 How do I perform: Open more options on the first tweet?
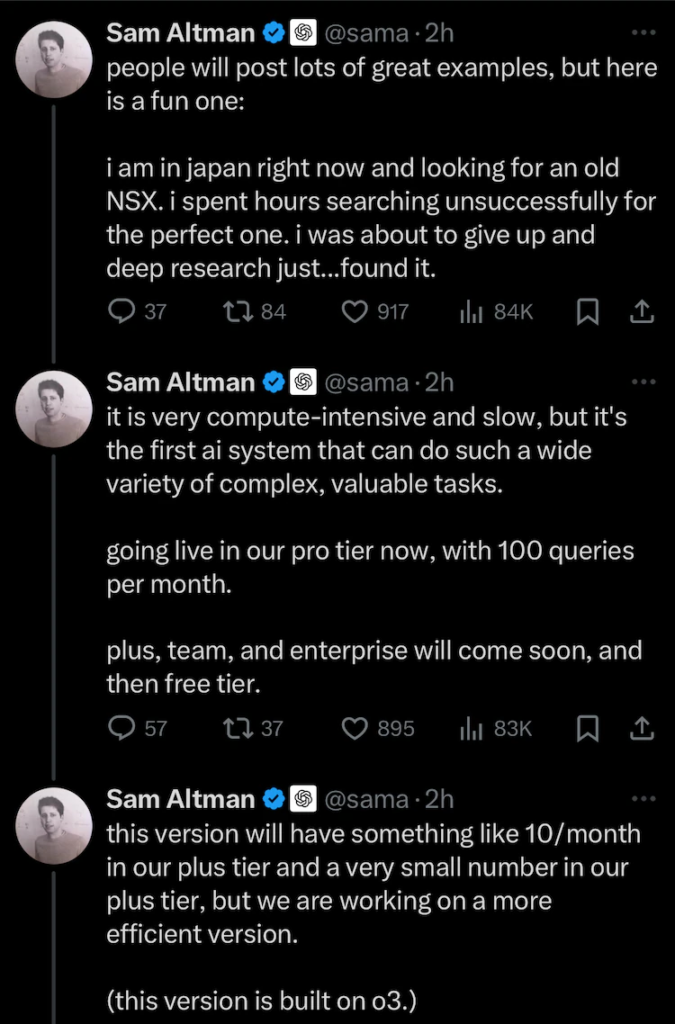point(643,33)
